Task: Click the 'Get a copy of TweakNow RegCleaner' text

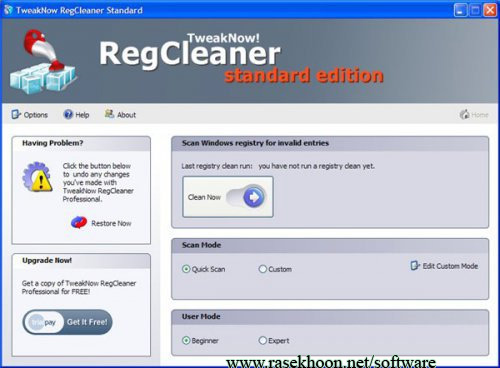Action: pyautogui.click(x=79, y=287)
